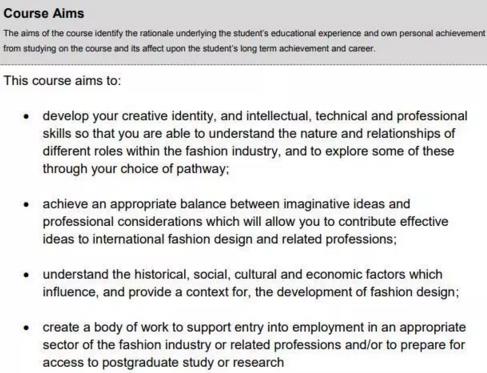
Task: Click 'achieve an appropriate balance' text
Action: click(x=134, y=204)
